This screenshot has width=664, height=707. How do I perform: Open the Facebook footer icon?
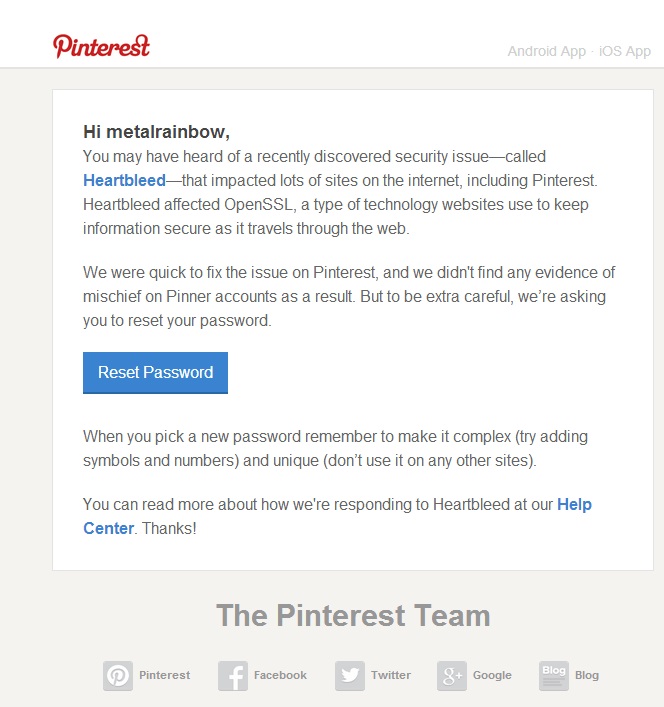pos(233,676)
